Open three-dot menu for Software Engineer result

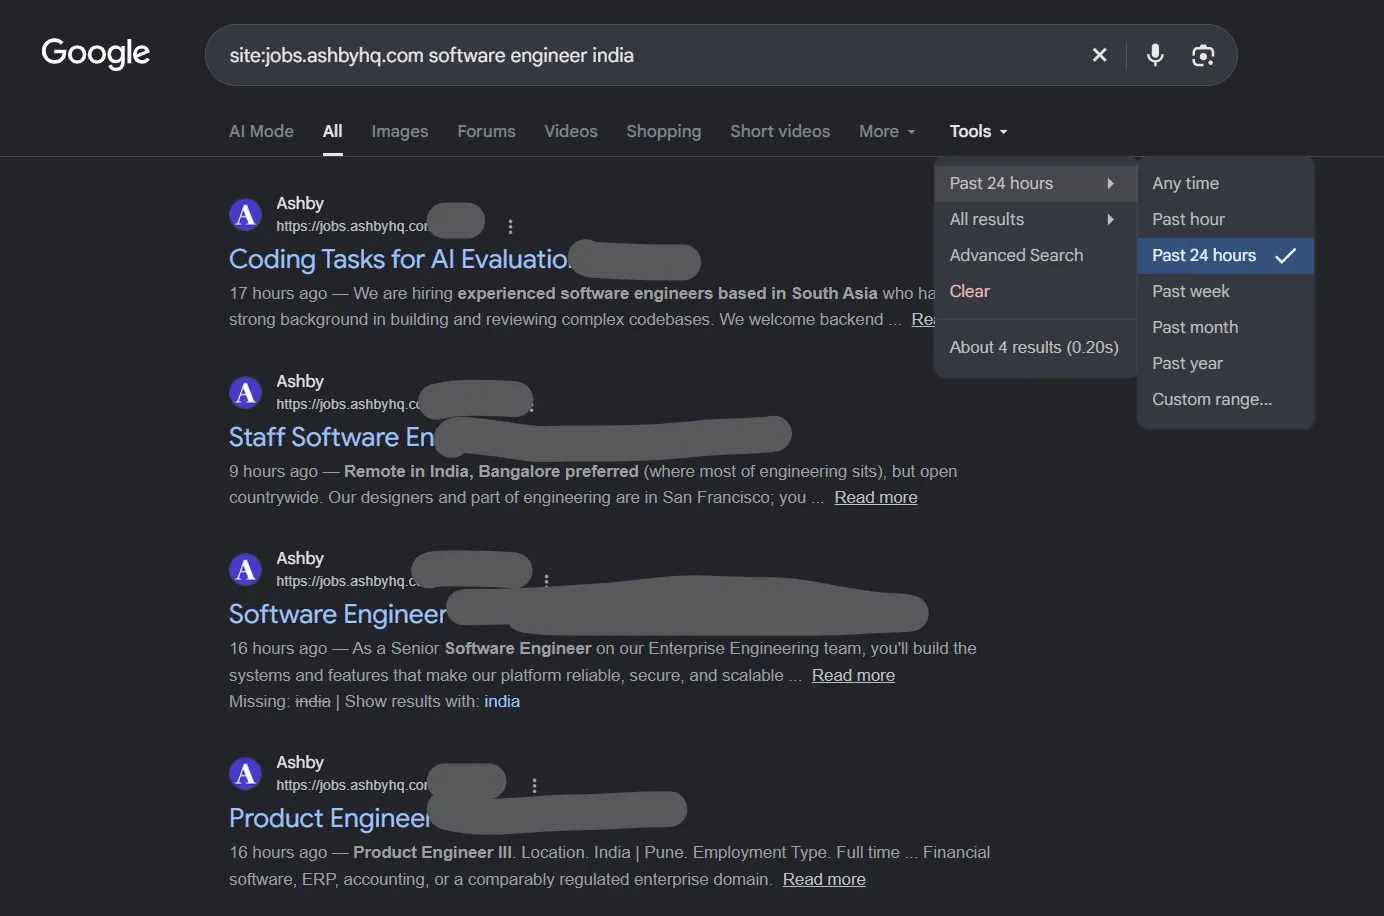(546, 580)
